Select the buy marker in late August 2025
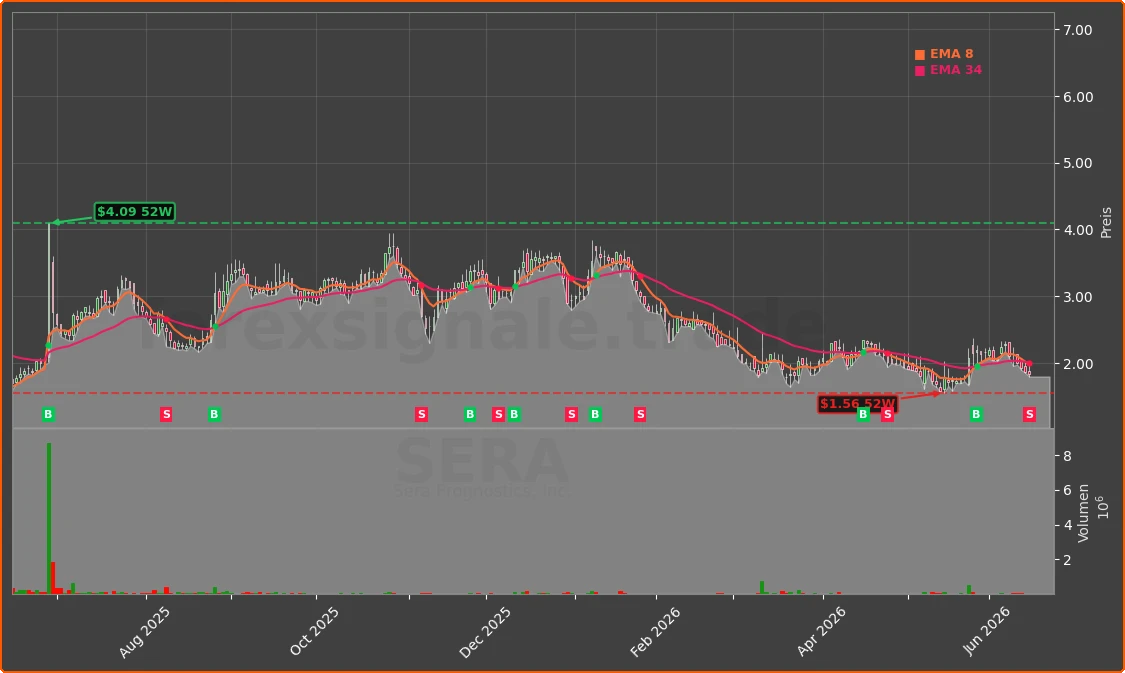 coord(214,414)
